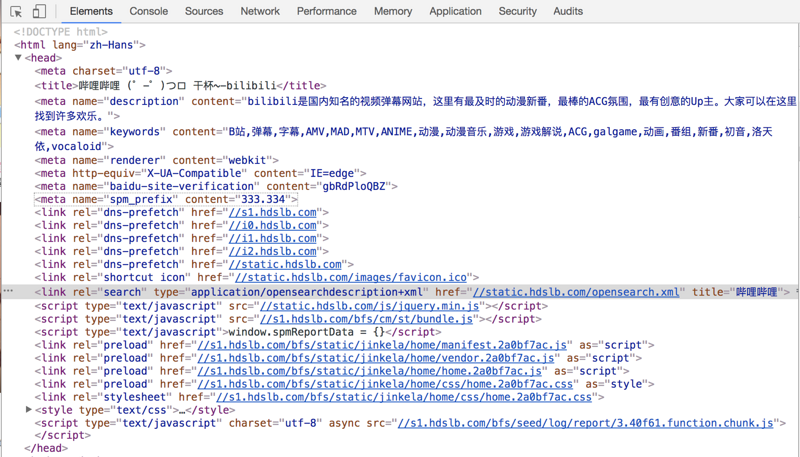This screenshot has height=457, width=800.
Task: Open the Application tab
Action: [x=455, y=11]
